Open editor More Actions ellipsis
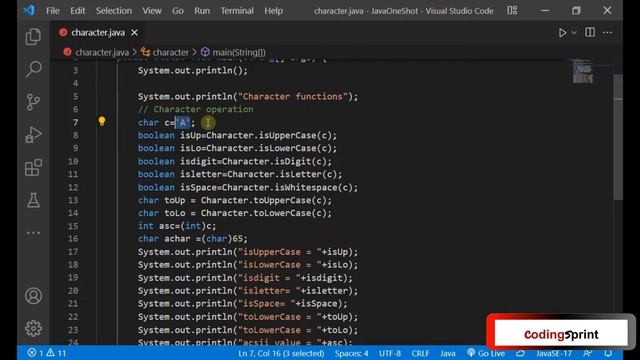 coord(607,33)
